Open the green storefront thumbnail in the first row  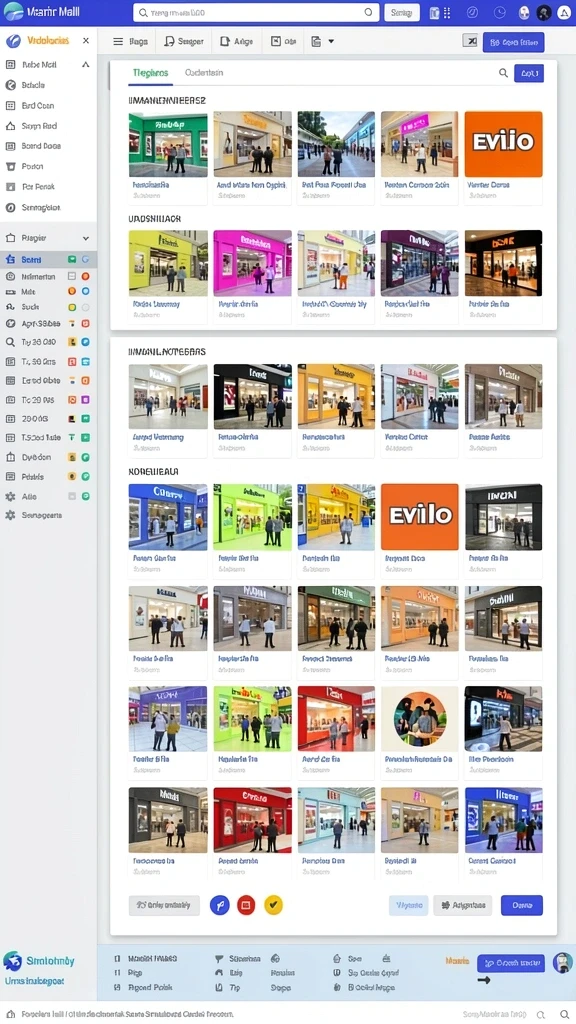pyautogui.click(x=168, y=144)
